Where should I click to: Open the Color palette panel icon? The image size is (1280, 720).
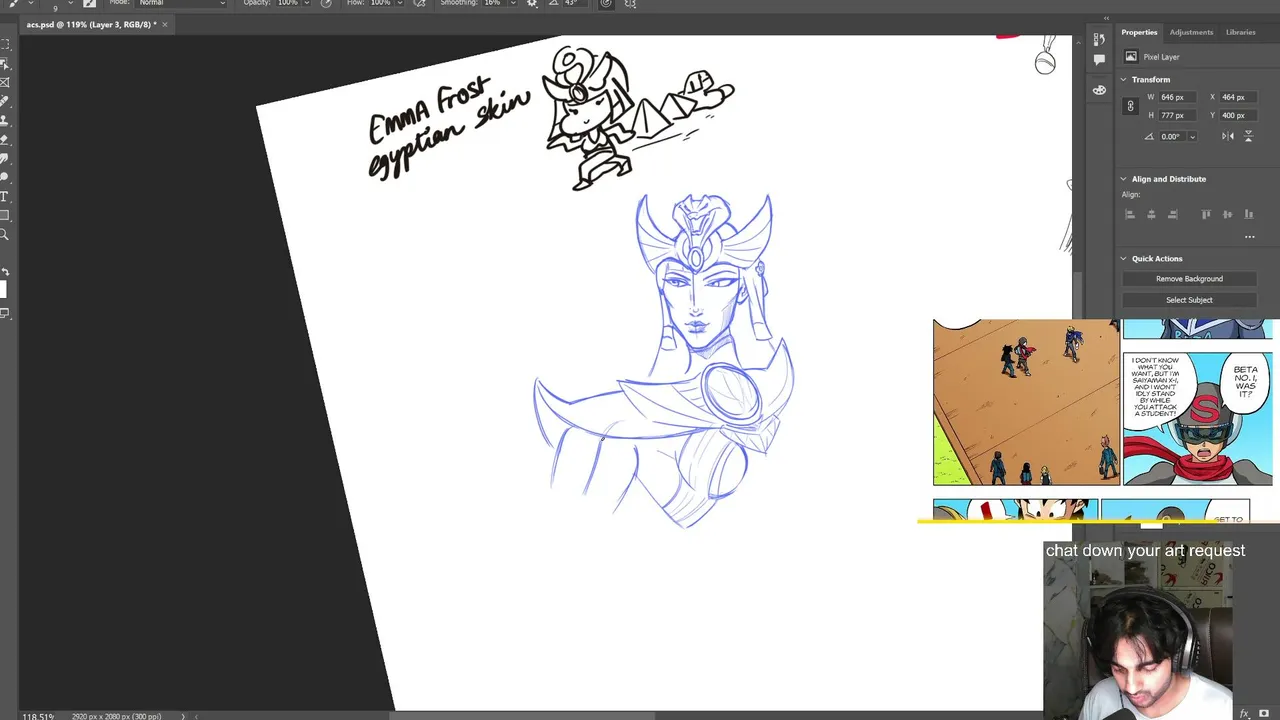point(1099,90)
